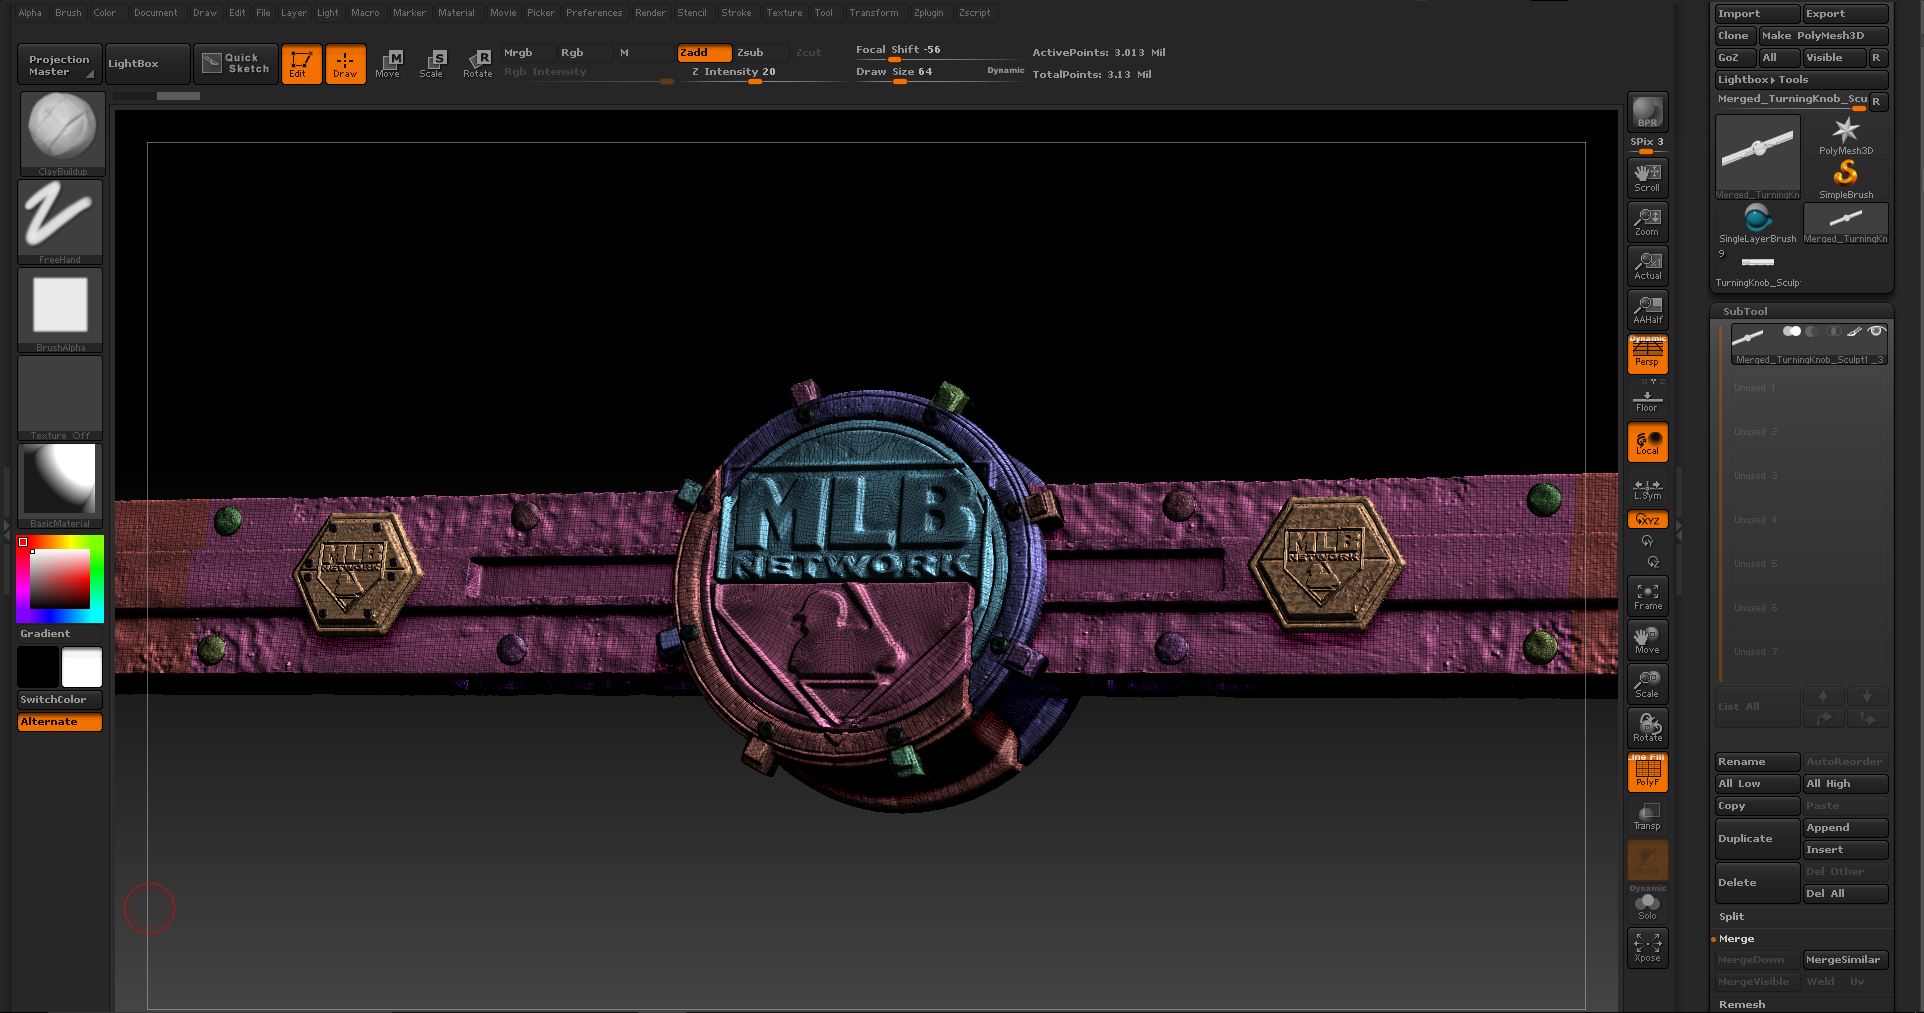The width and height of the screenshot is (1924, 1013).
Task: Open the Alpha menu
Action: pos(30,13)
